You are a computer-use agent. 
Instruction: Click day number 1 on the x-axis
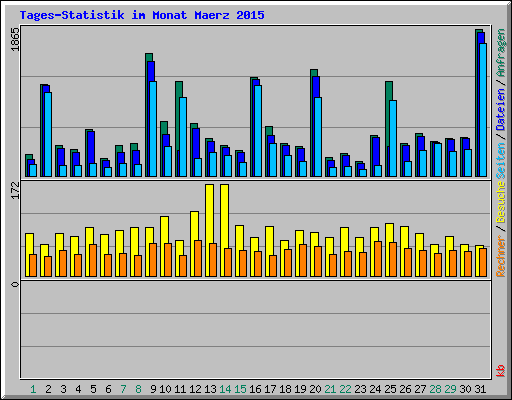[33, 389]
